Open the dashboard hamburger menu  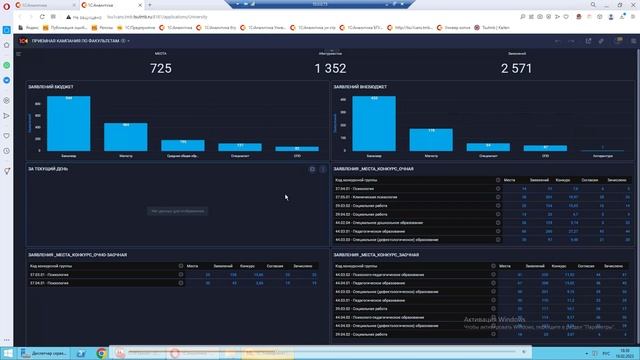(x=18, y=54)
